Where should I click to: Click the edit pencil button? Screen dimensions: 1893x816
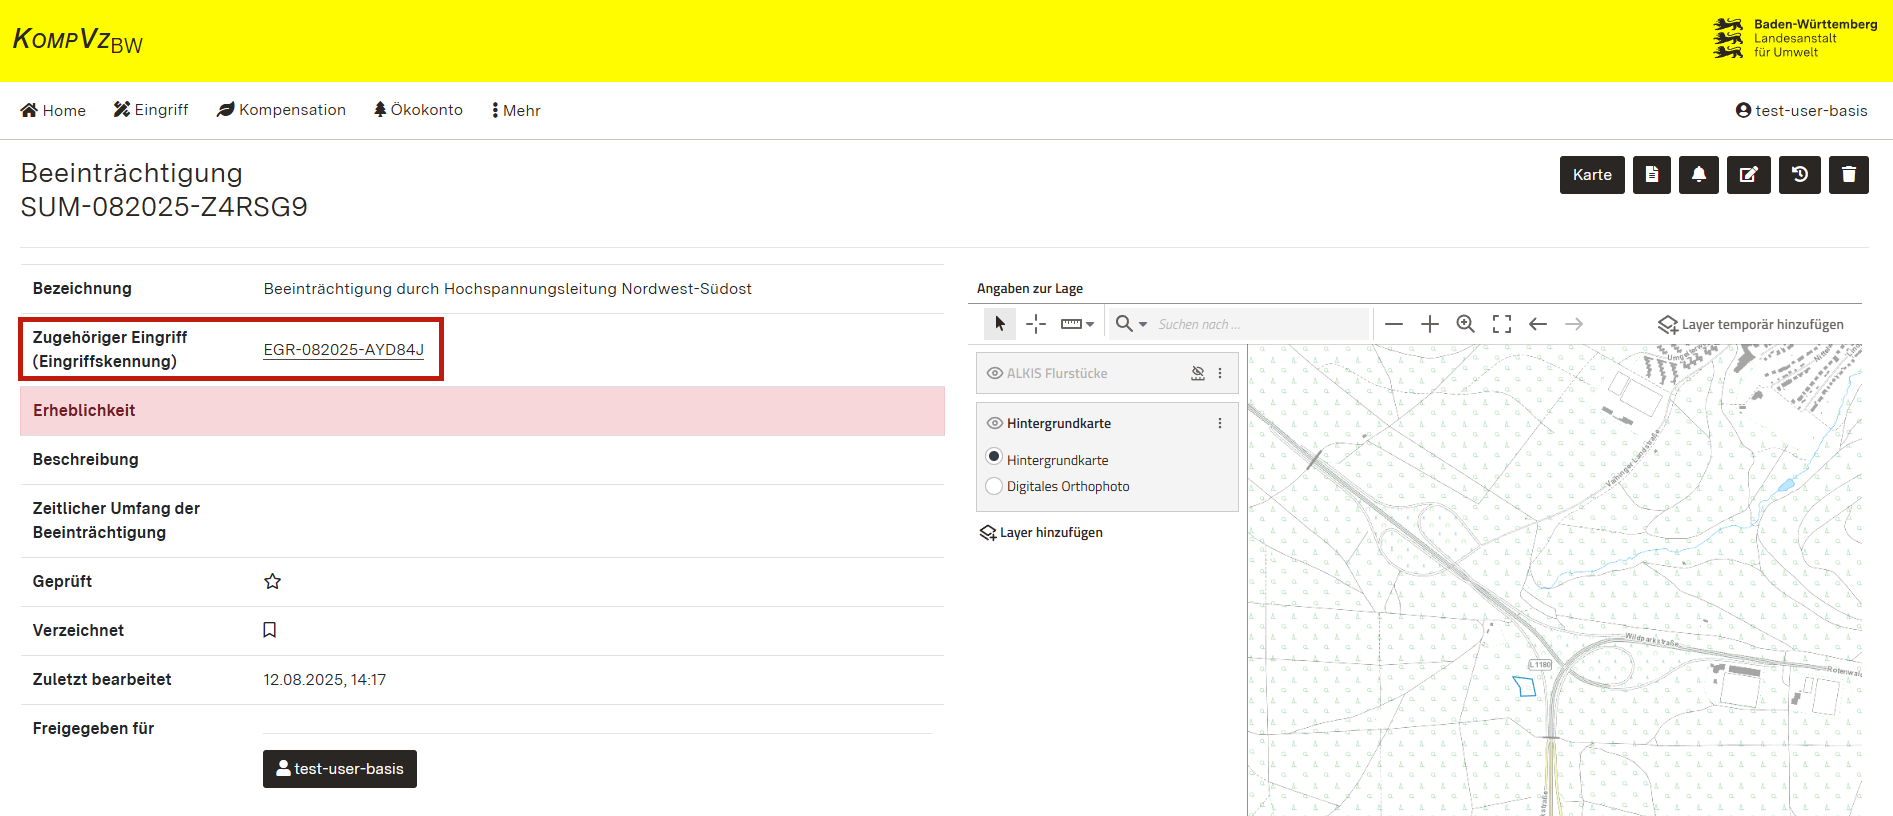click(1748, 175)
